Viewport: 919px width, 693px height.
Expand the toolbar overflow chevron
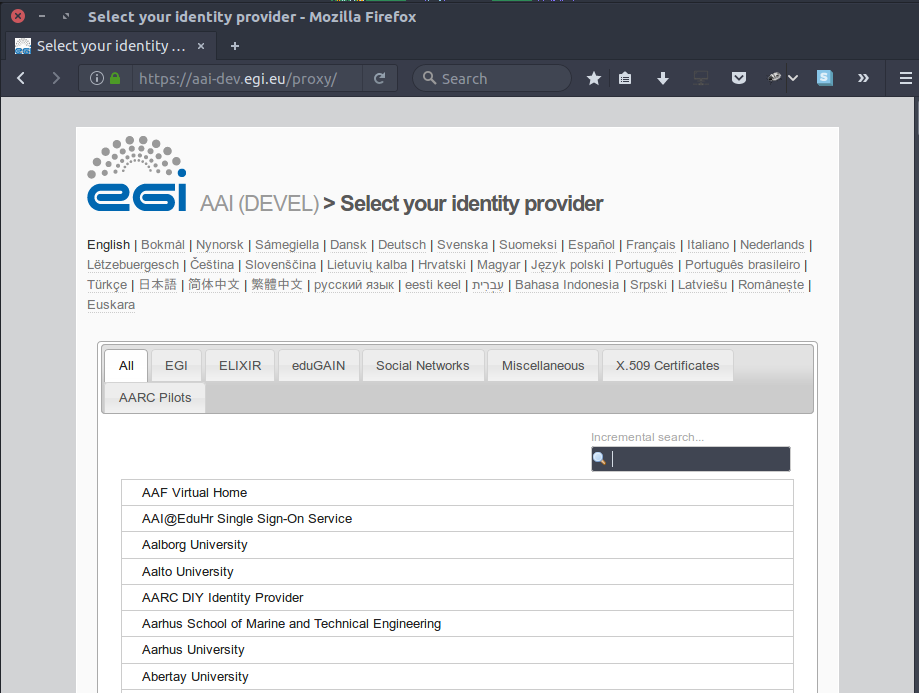pyautogui.click(x=863, y=78)
